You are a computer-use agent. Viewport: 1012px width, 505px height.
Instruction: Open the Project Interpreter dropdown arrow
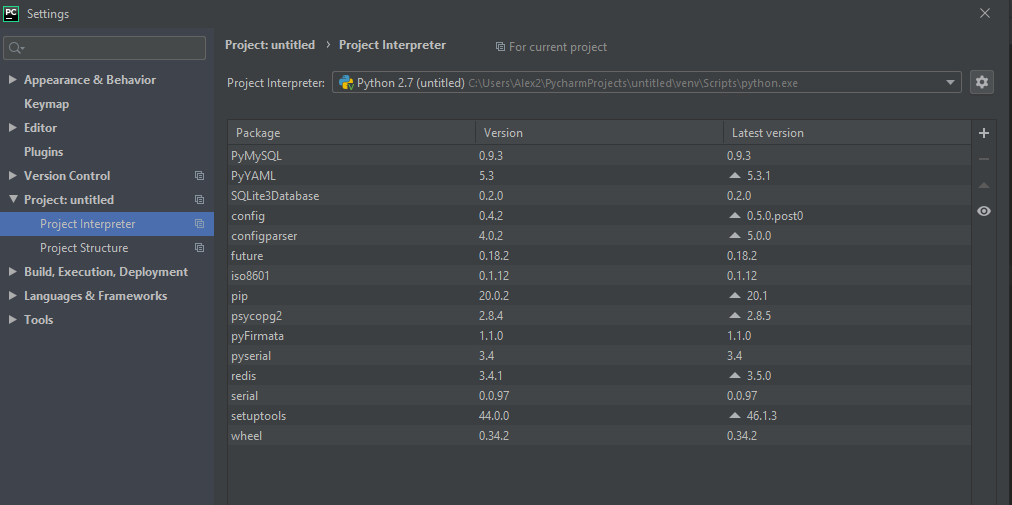point(950,83)
